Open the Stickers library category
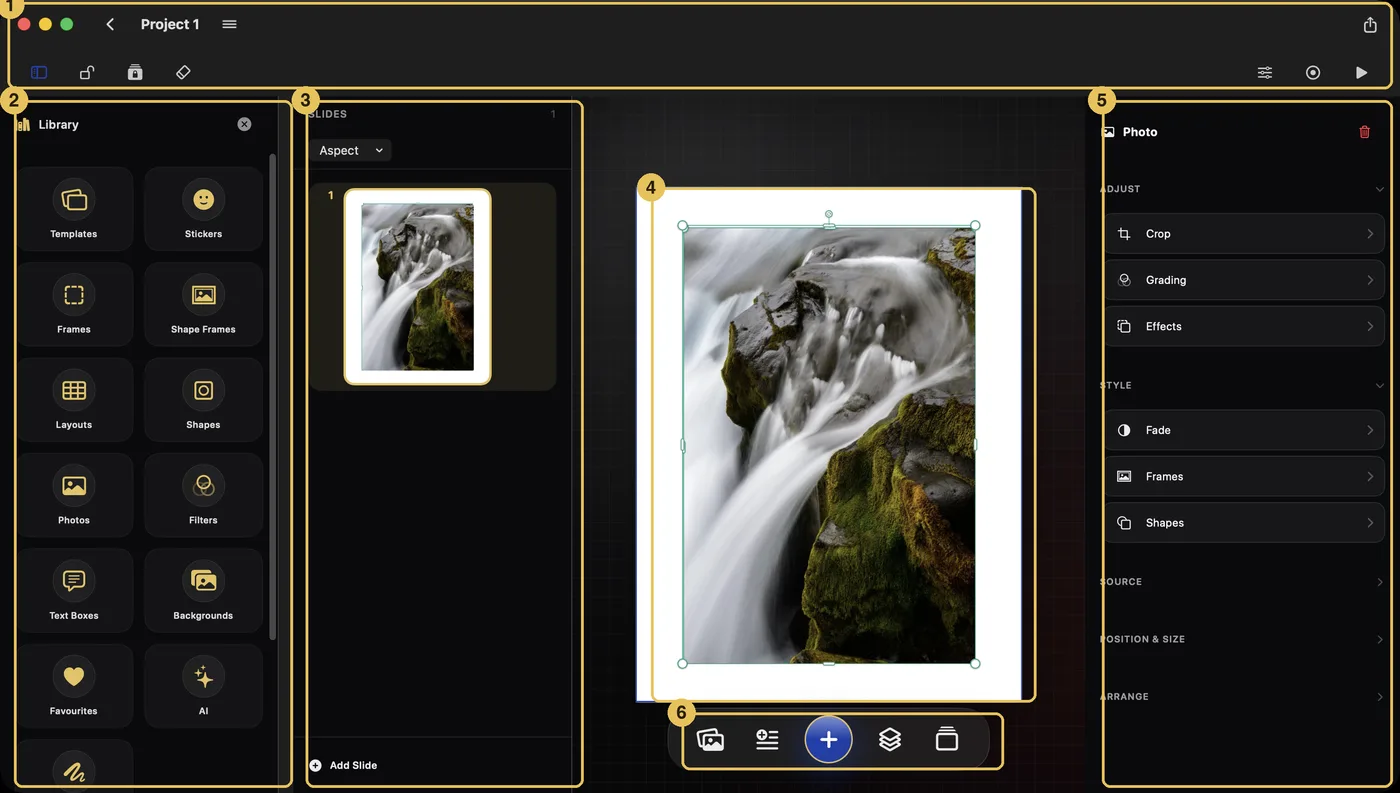This screenshot has height=793, width=1400. [203, 208]
